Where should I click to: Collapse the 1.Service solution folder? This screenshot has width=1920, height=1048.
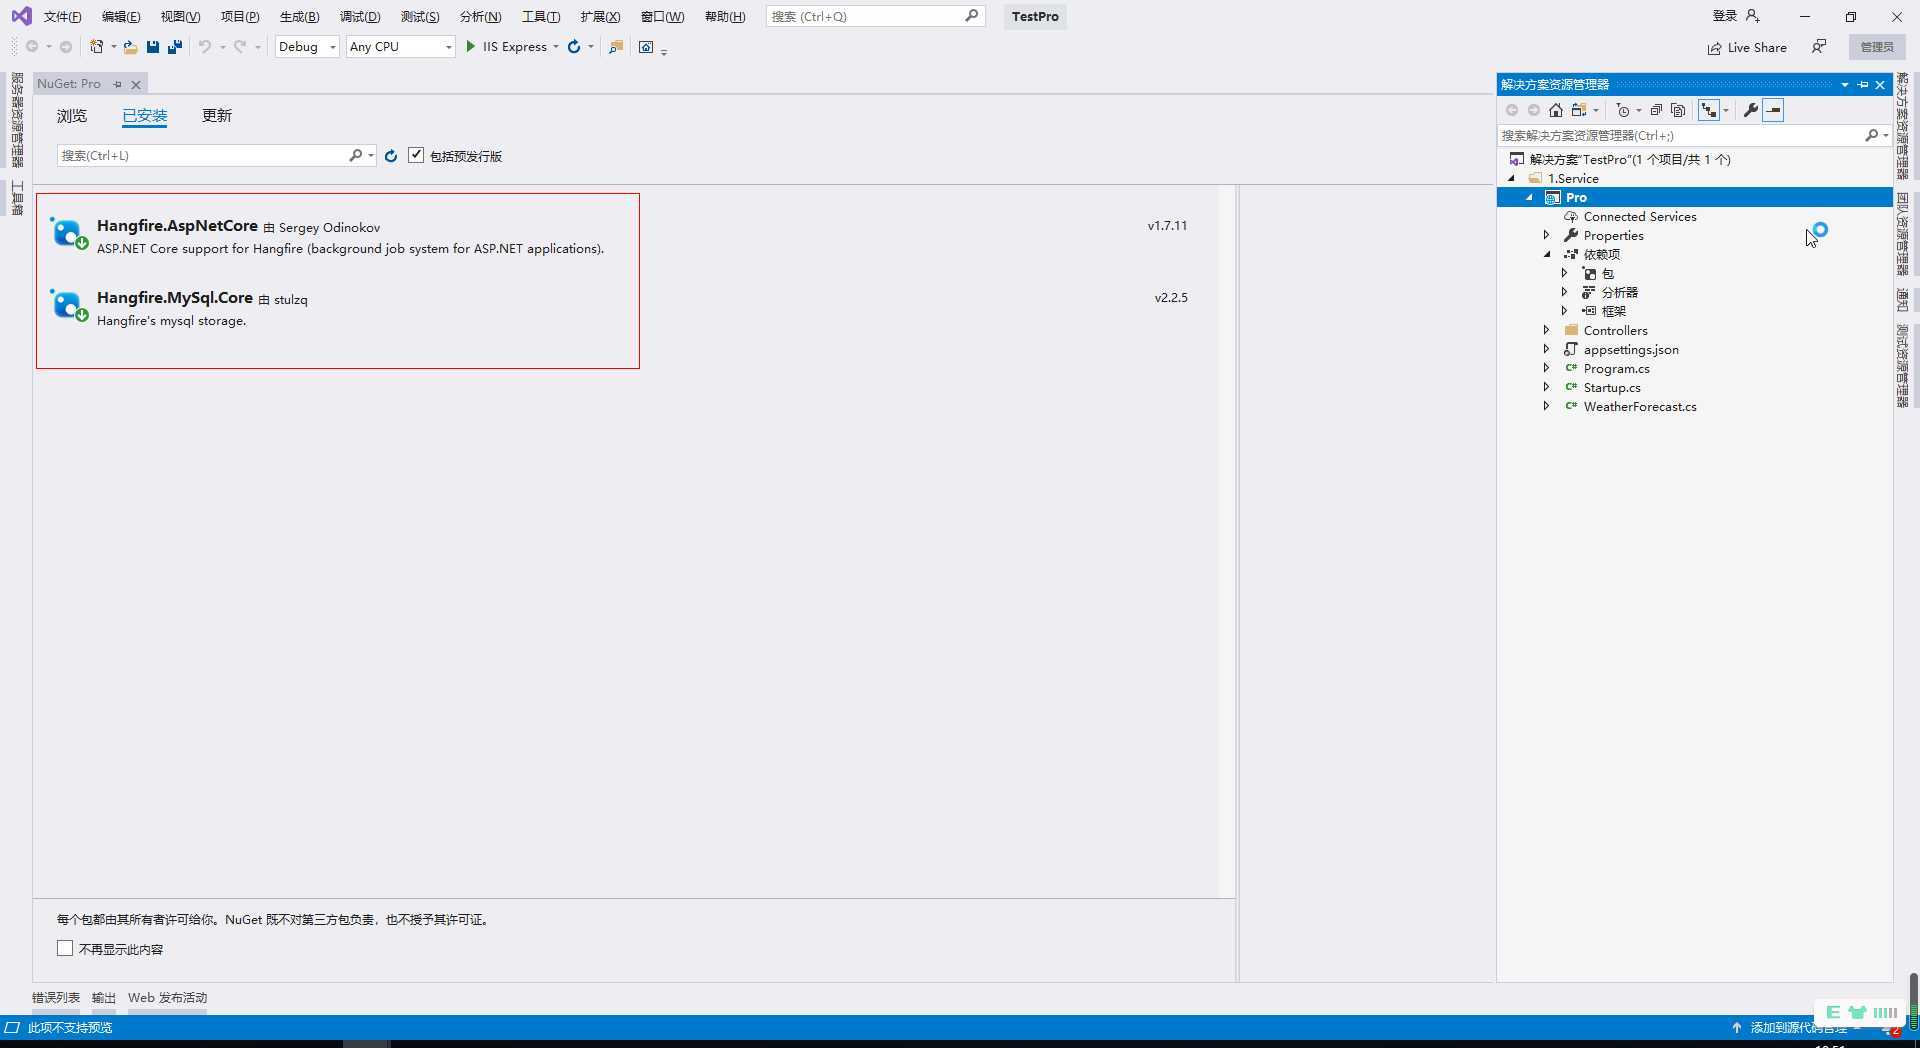click(1511, 178)
